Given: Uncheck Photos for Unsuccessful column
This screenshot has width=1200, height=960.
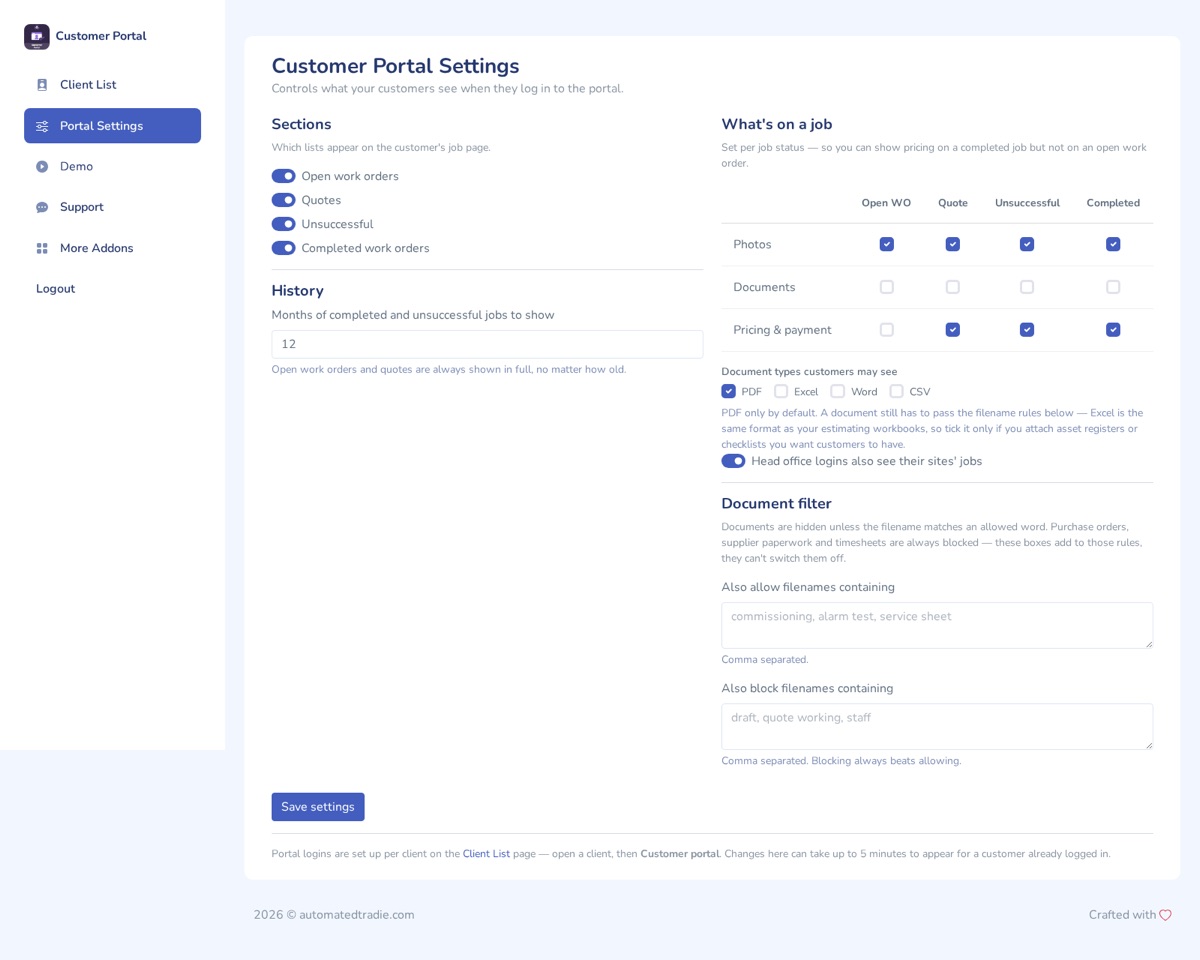Looking at the screenshot, I should [1027, 244].
